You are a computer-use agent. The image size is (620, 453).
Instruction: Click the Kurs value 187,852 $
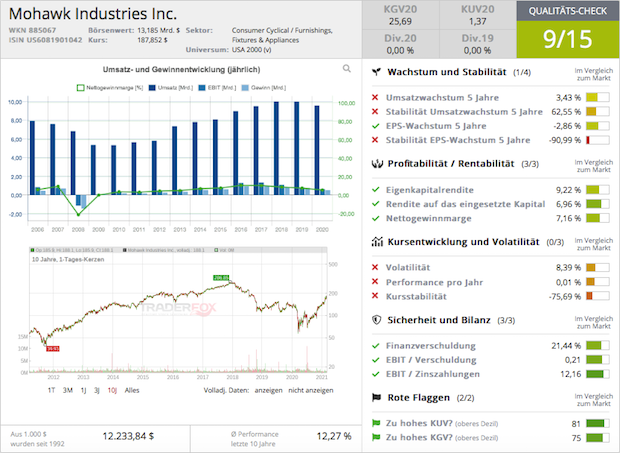[152, 40]
